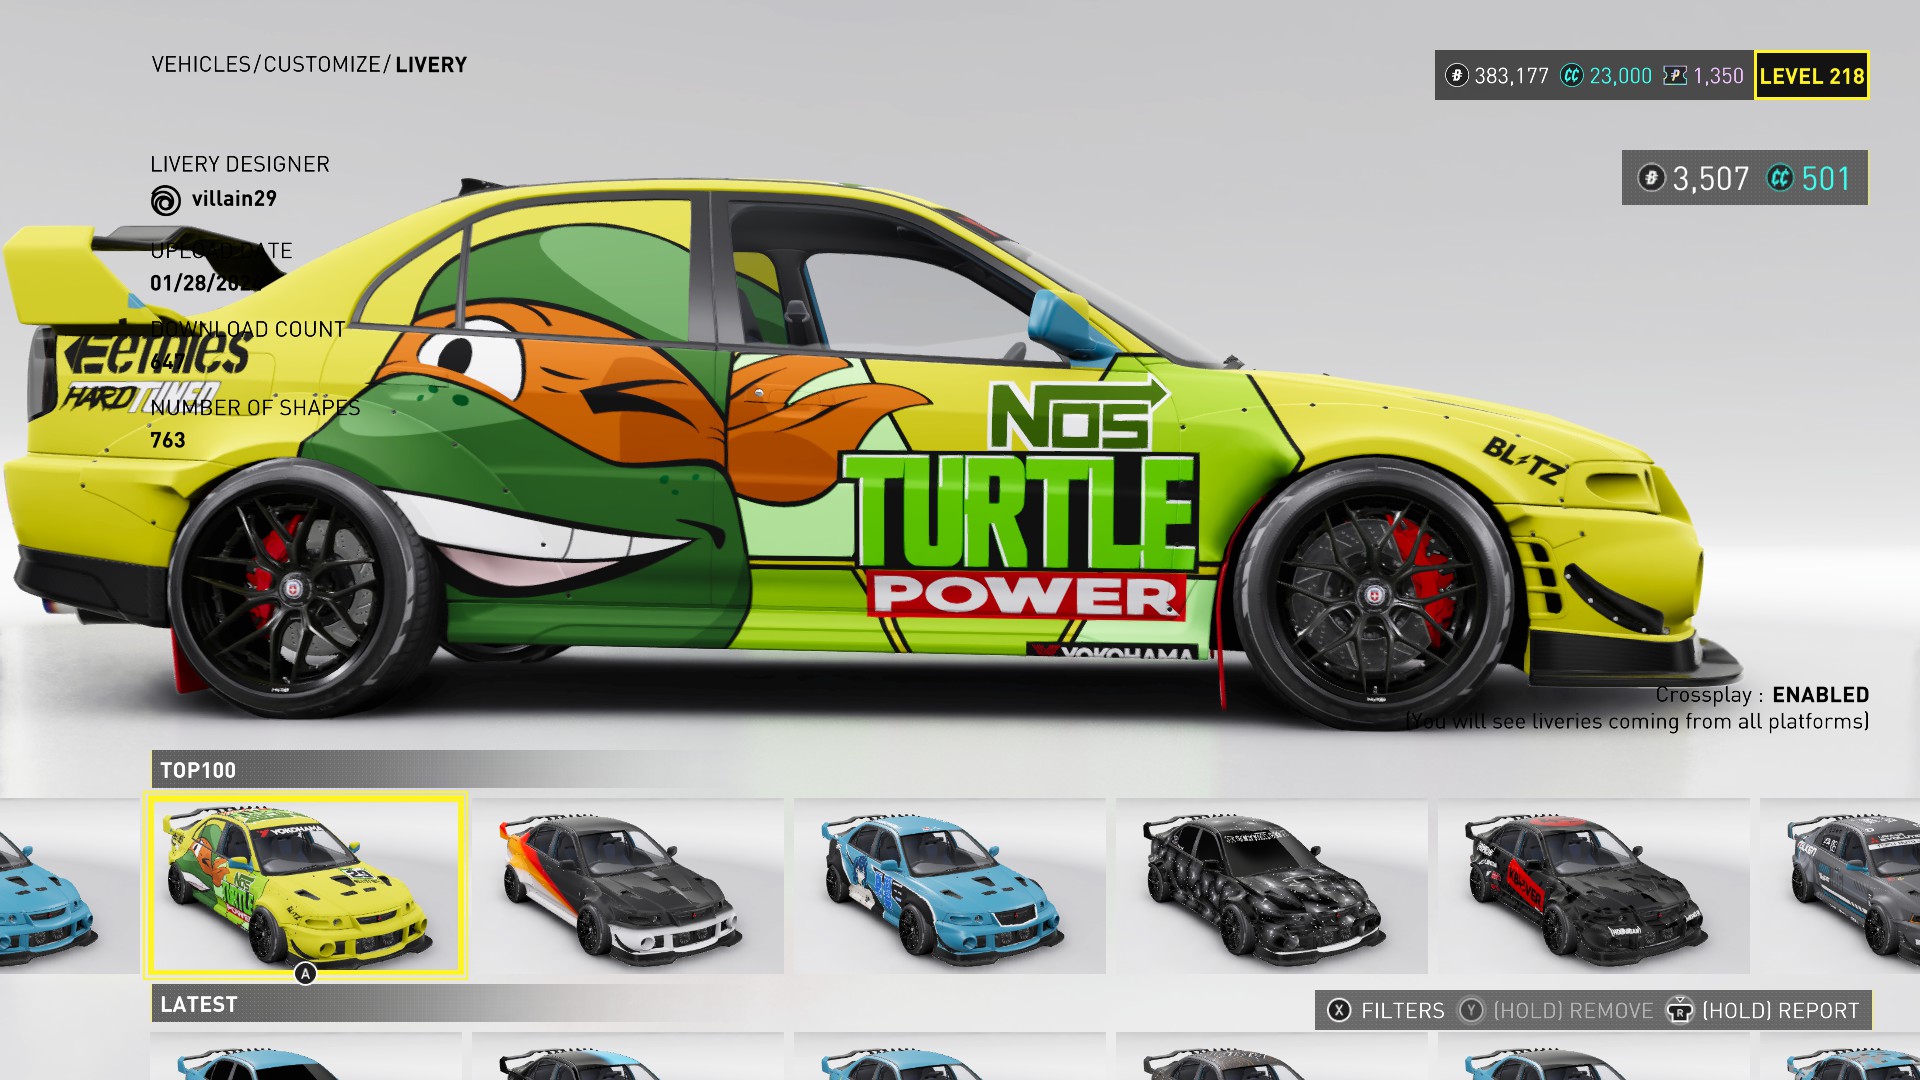
Task: Click the X button icon for Filters
Action: 1339,1010
